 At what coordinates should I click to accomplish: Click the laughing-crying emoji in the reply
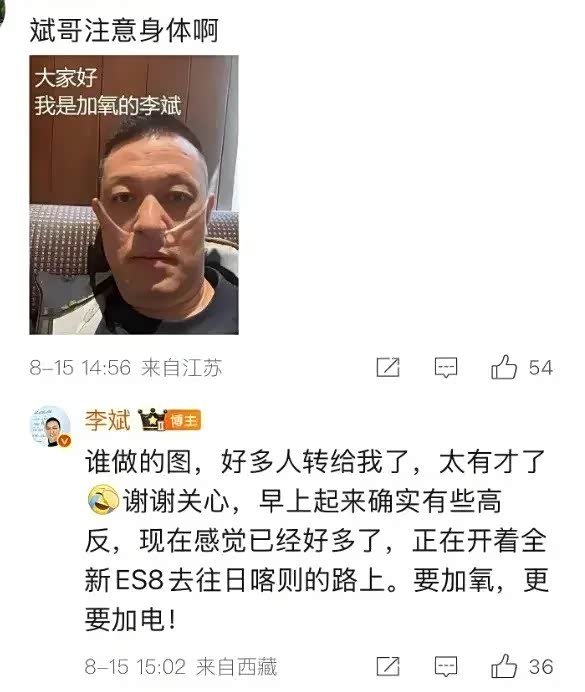[103, 500]
